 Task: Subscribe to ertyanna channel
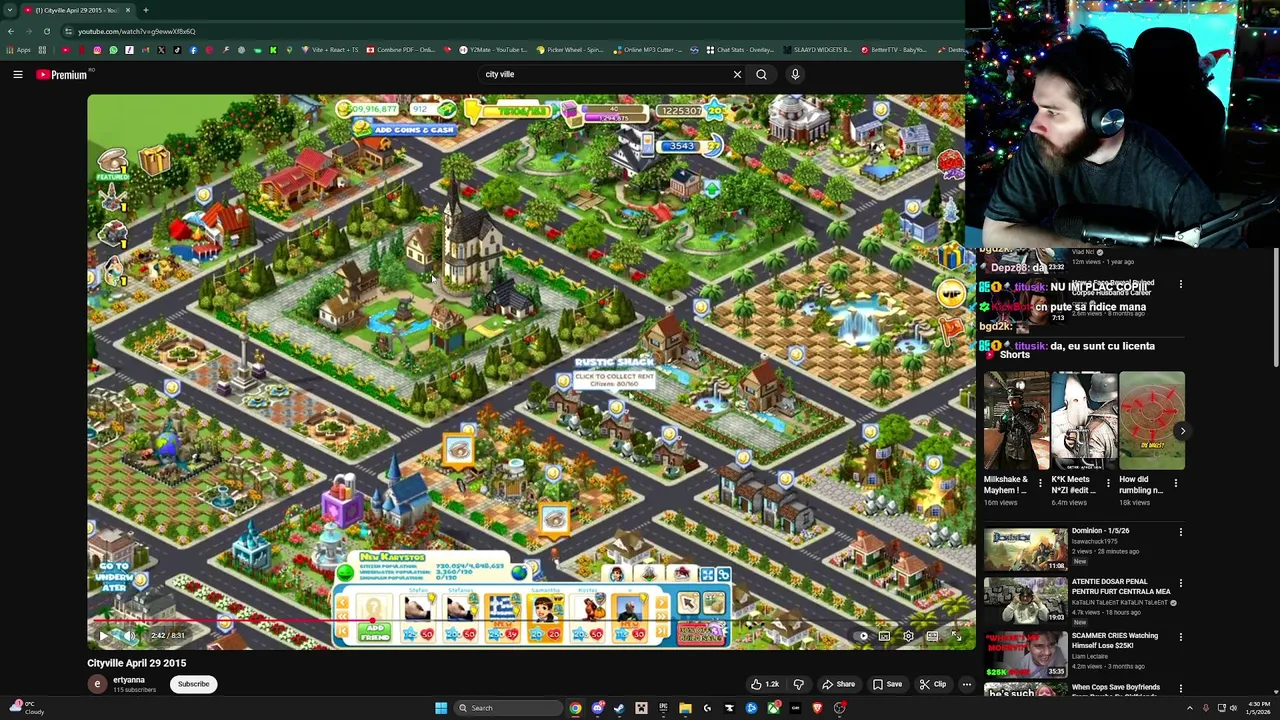[194, 684]
